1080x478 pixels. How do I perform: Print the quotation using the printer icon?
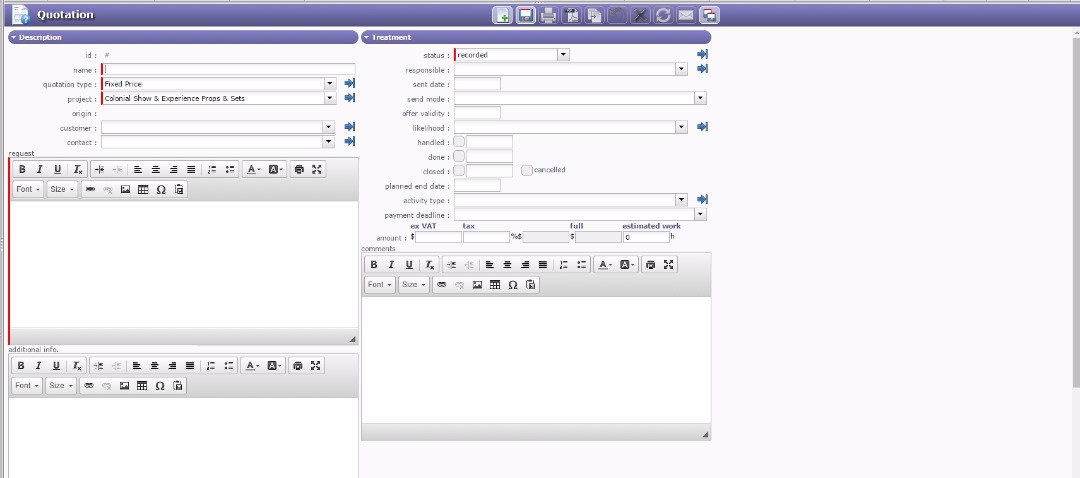point(548,15)
